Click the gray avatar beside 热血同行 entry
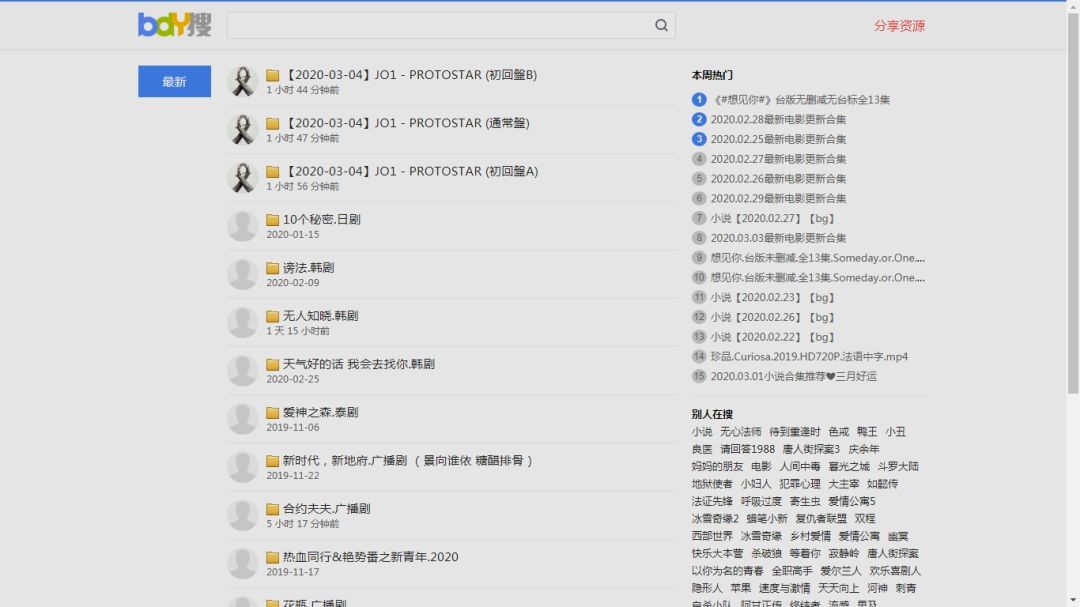 click(x=242, y=563)
